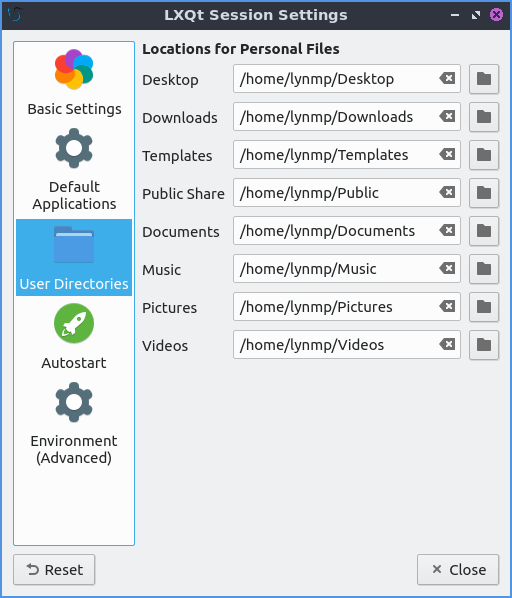
Task: Browse folder for the Desktop location
Action: coord(484,79)
